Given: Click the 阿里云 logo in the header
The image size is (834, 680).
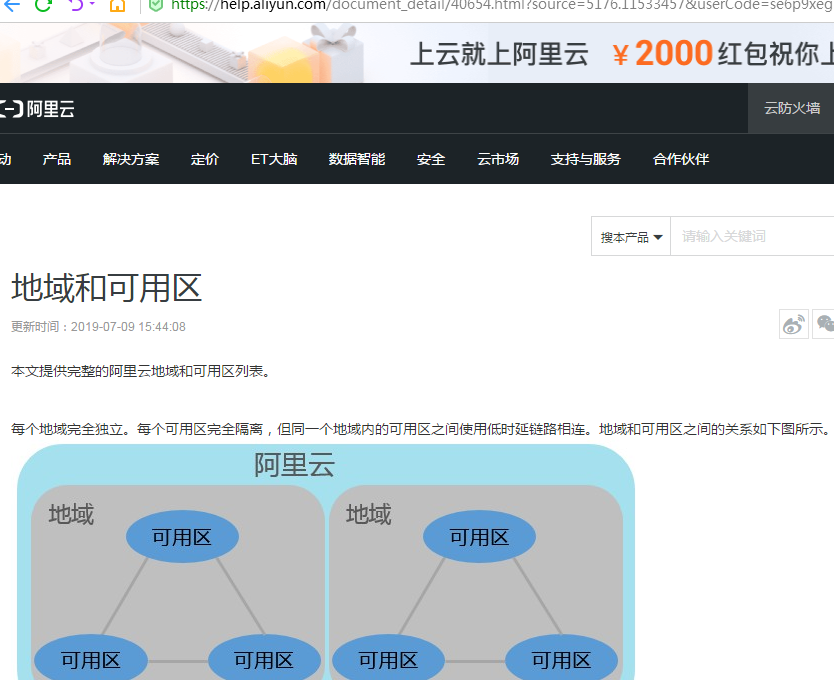Looking at the screenshot, I should point(37,109).
